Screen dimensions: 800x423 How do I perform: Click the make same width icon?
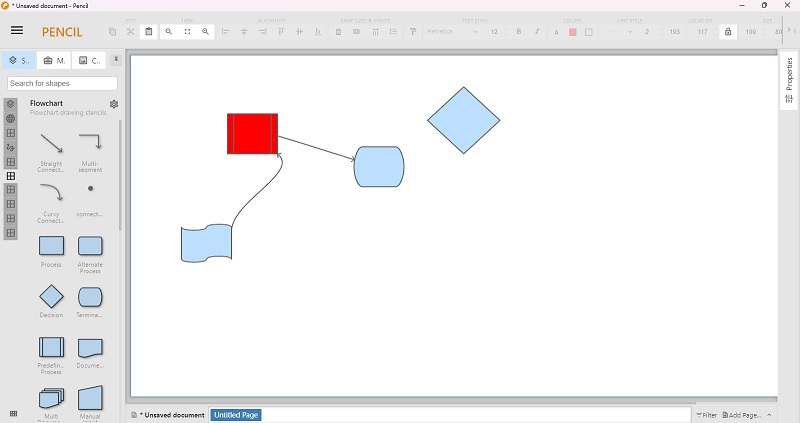tap(338, 32)
